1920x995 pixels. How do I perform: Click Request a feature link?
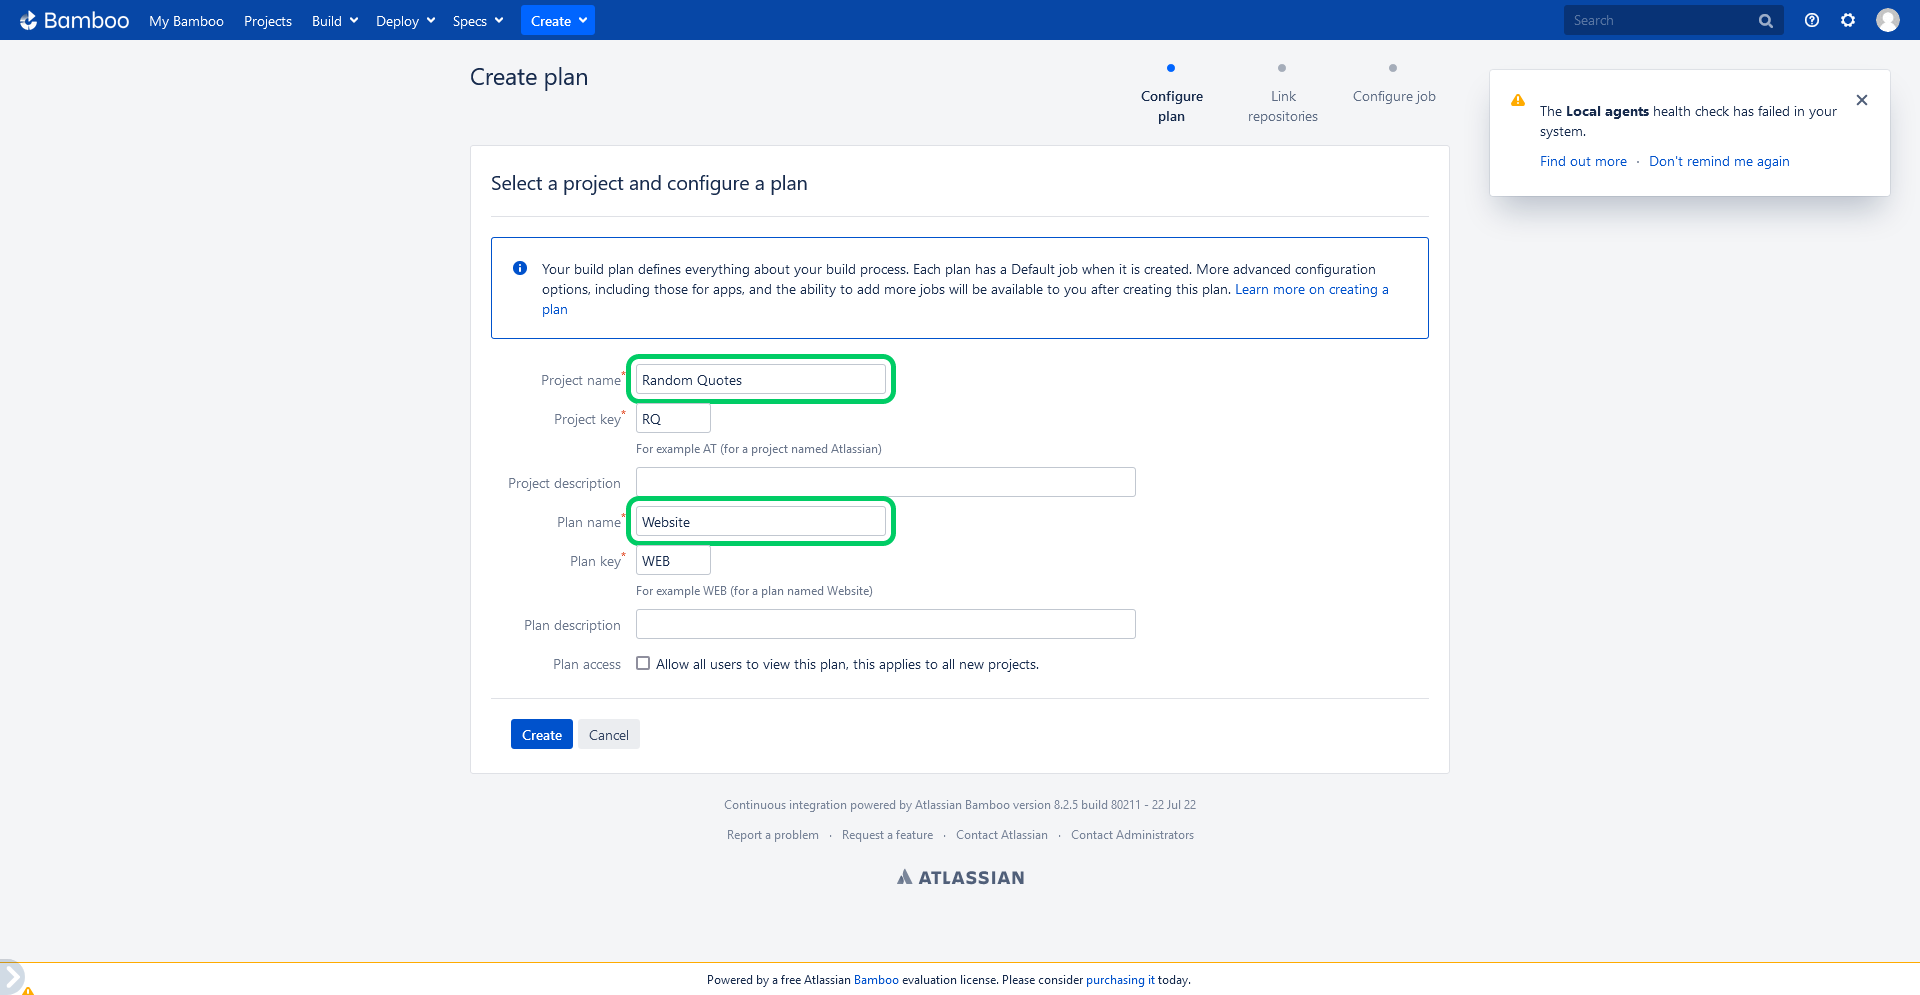tap(887, 835)
